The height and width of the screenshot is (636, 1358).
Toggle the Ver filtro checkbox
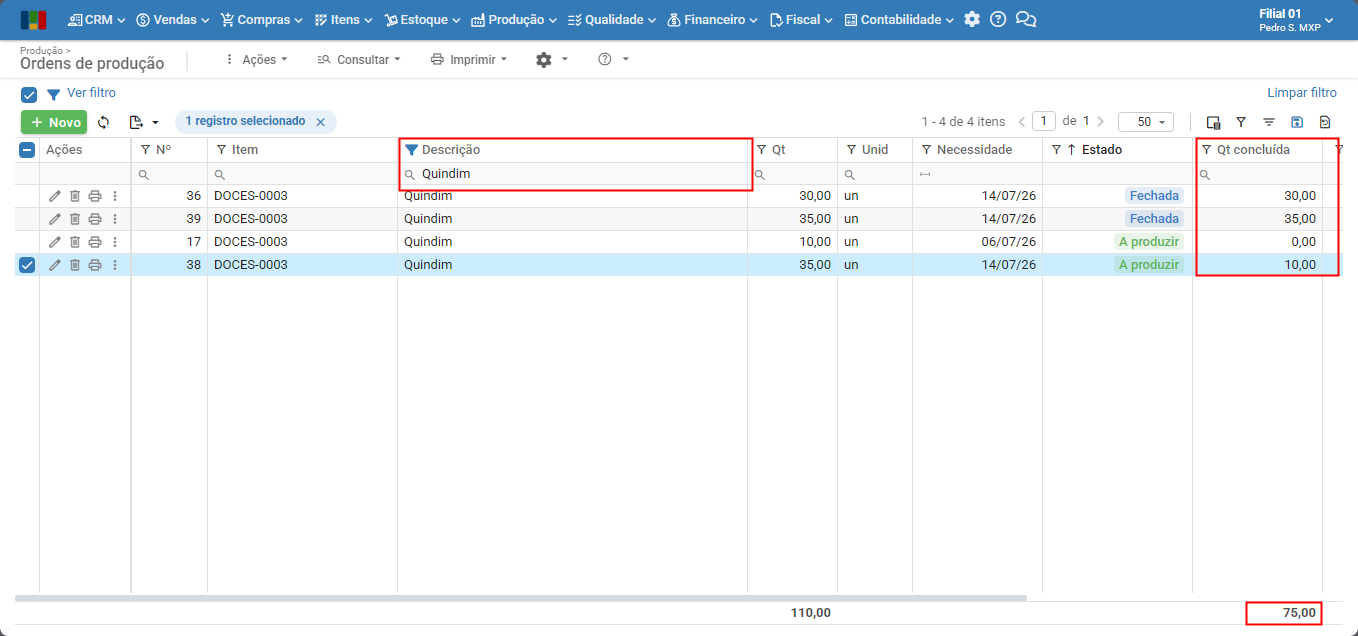(29, 95)
